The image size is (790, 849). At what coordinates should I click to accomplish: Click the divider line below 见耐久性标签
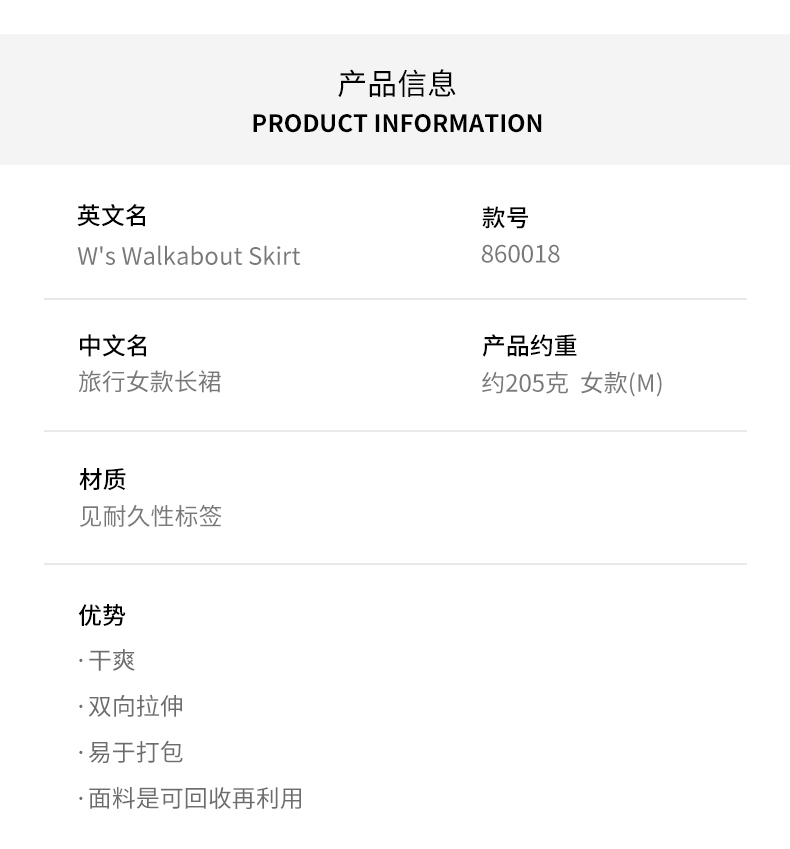(395, 564)
